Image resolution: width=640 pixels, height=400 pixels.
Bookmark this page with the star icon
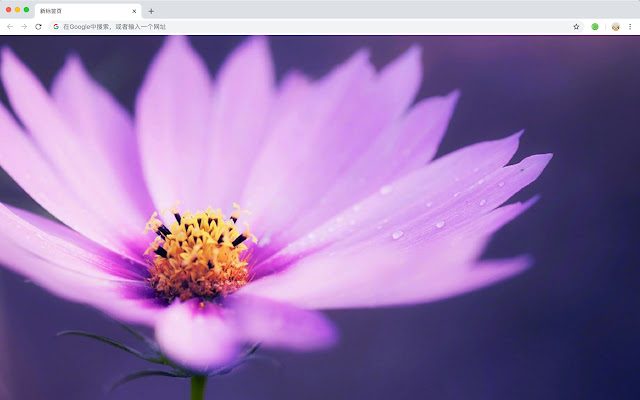pos(576,27)
